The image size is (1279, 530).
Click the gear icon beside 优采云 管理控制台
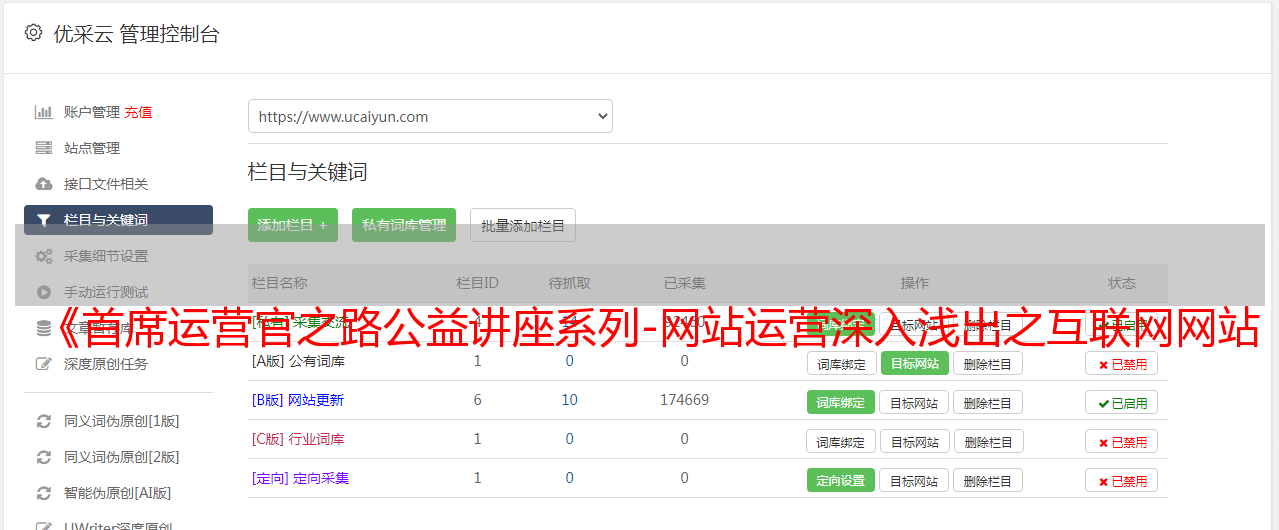[33, 33]
